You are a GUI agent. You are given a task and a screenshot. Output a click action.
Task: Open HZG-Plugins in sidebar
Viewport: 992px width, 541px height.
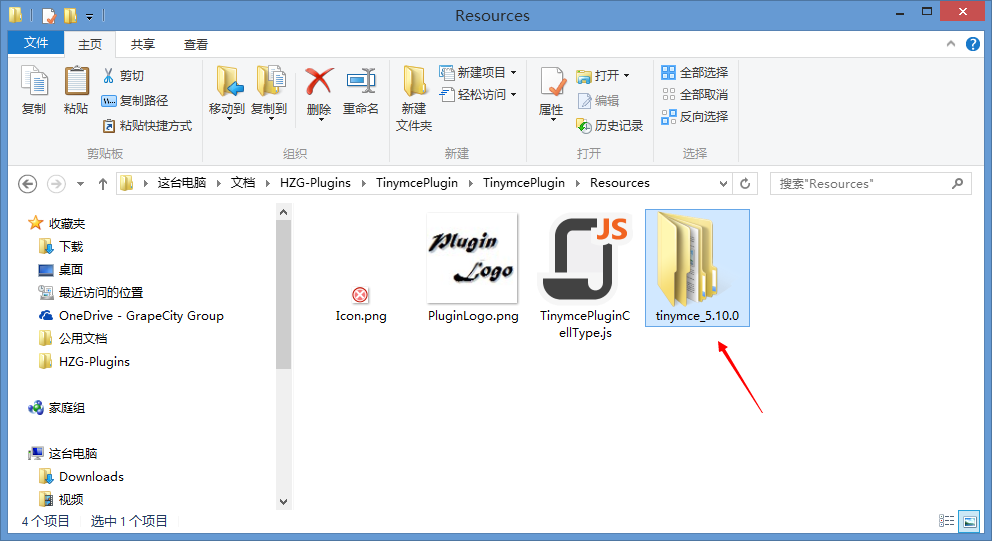click(x=85, y=361)
